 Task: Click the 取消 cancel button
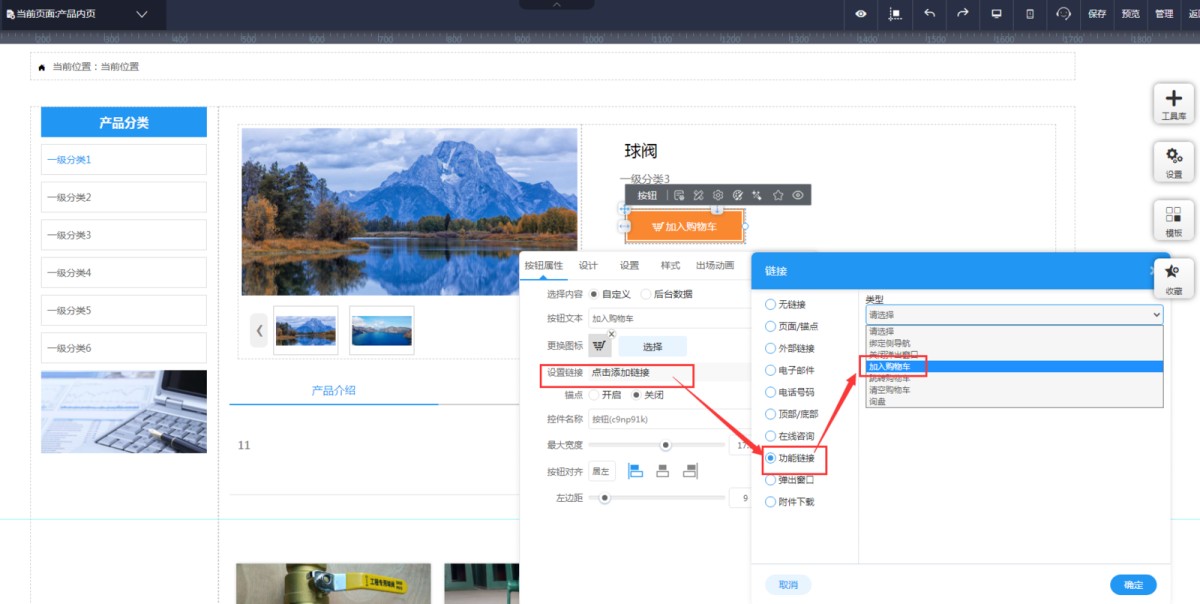(788, 585)
